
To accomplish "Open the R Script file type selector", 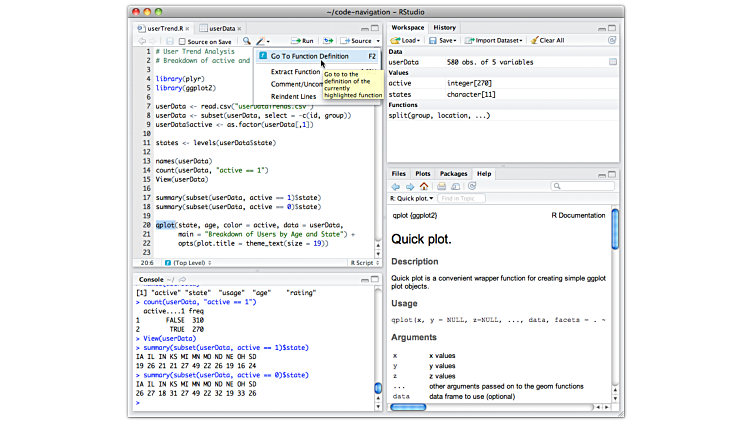I will pos(363,262).
